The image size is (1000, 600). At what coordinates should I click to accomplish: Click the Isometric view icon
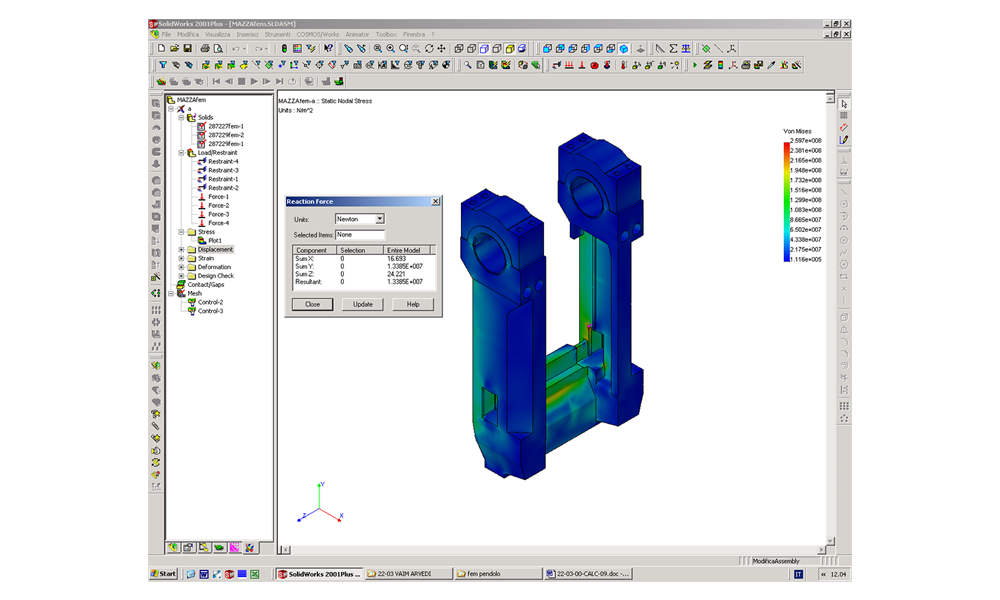pos(624,48)
